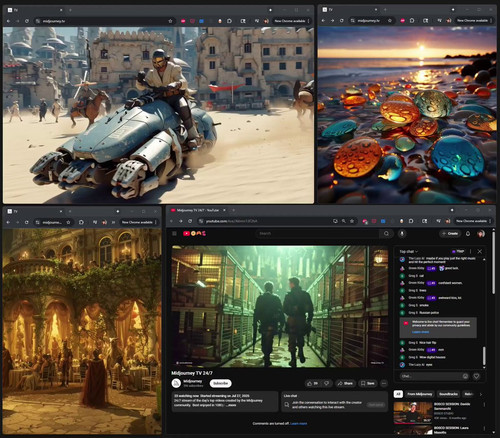Select the Soundtracks filter chip
Screen dimensions: 500x438
[448, 394]
